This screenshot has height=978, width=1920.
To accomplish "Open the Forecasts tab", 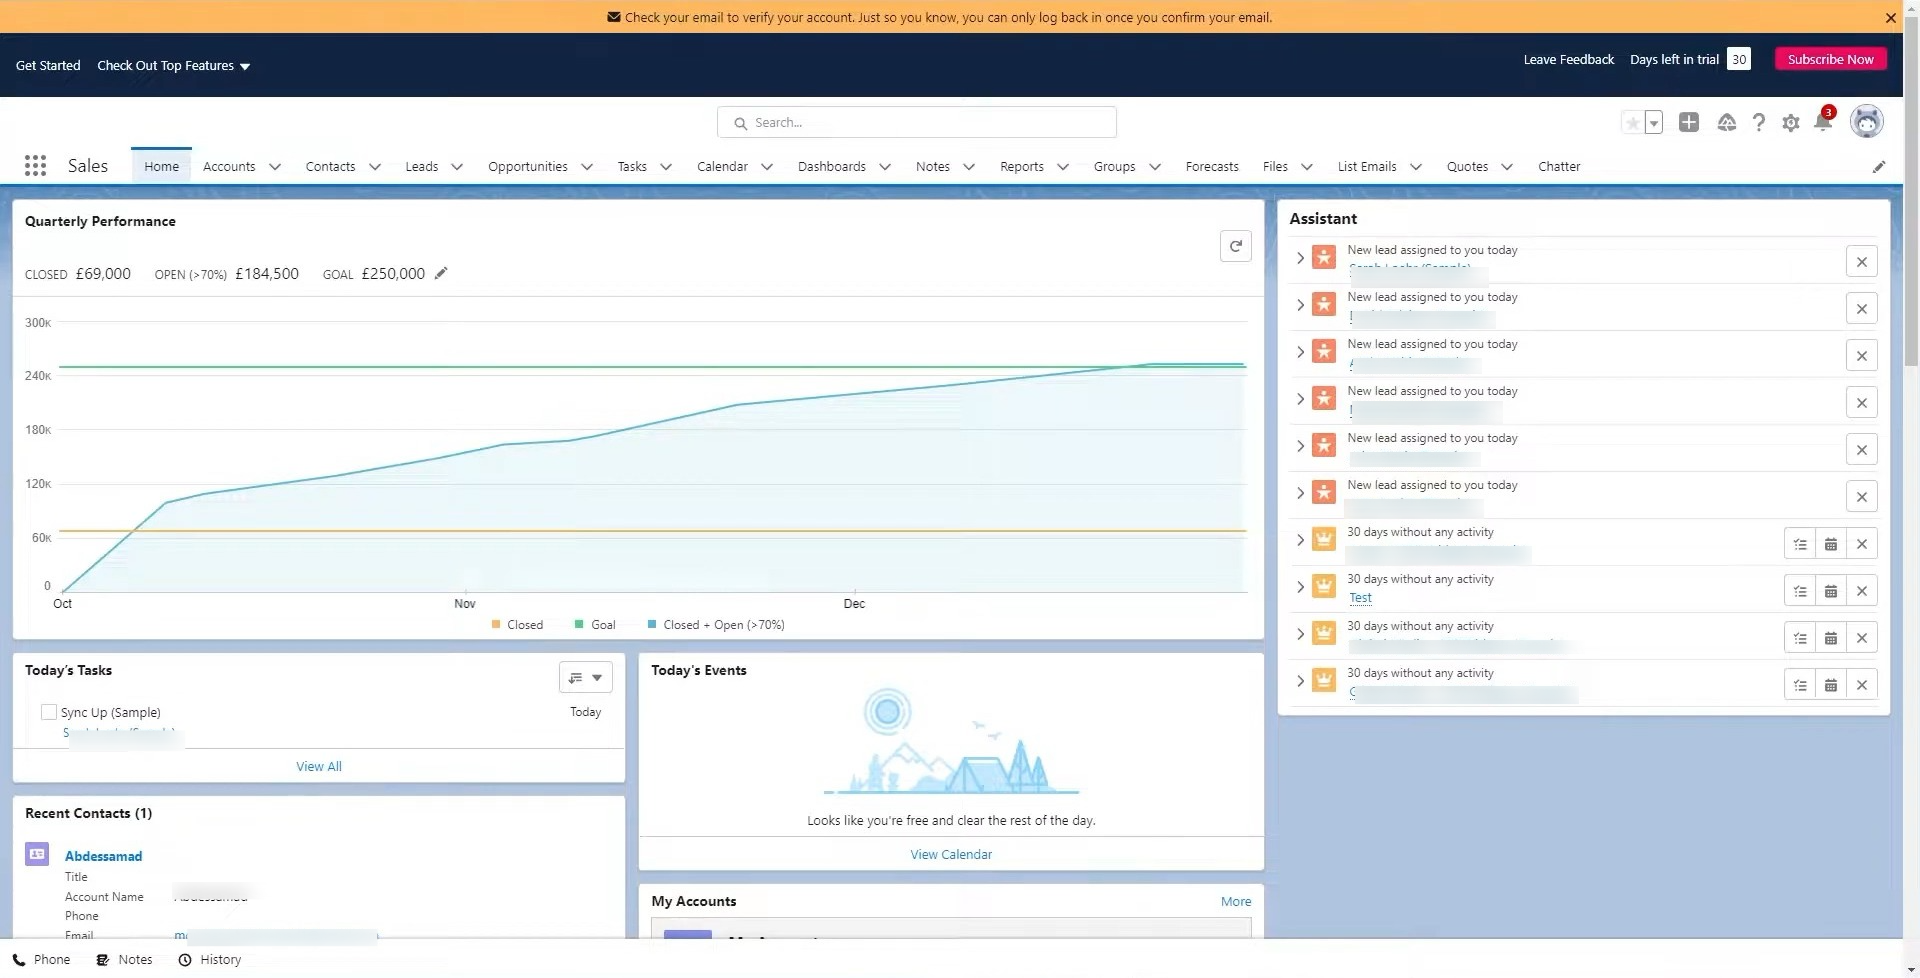I will coord(1211,167).
